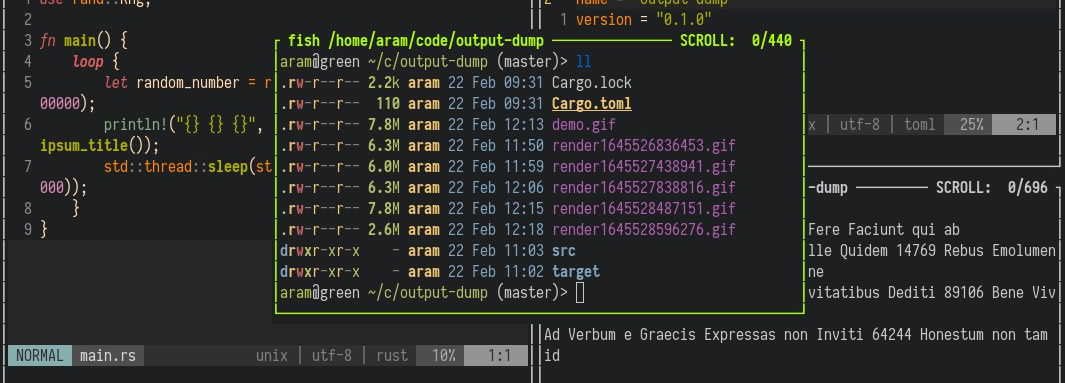Click line number 9 in editor gutter
The height and width of the screenshot is (383, 1065).
pyautogui.click(x=28, y=230)
